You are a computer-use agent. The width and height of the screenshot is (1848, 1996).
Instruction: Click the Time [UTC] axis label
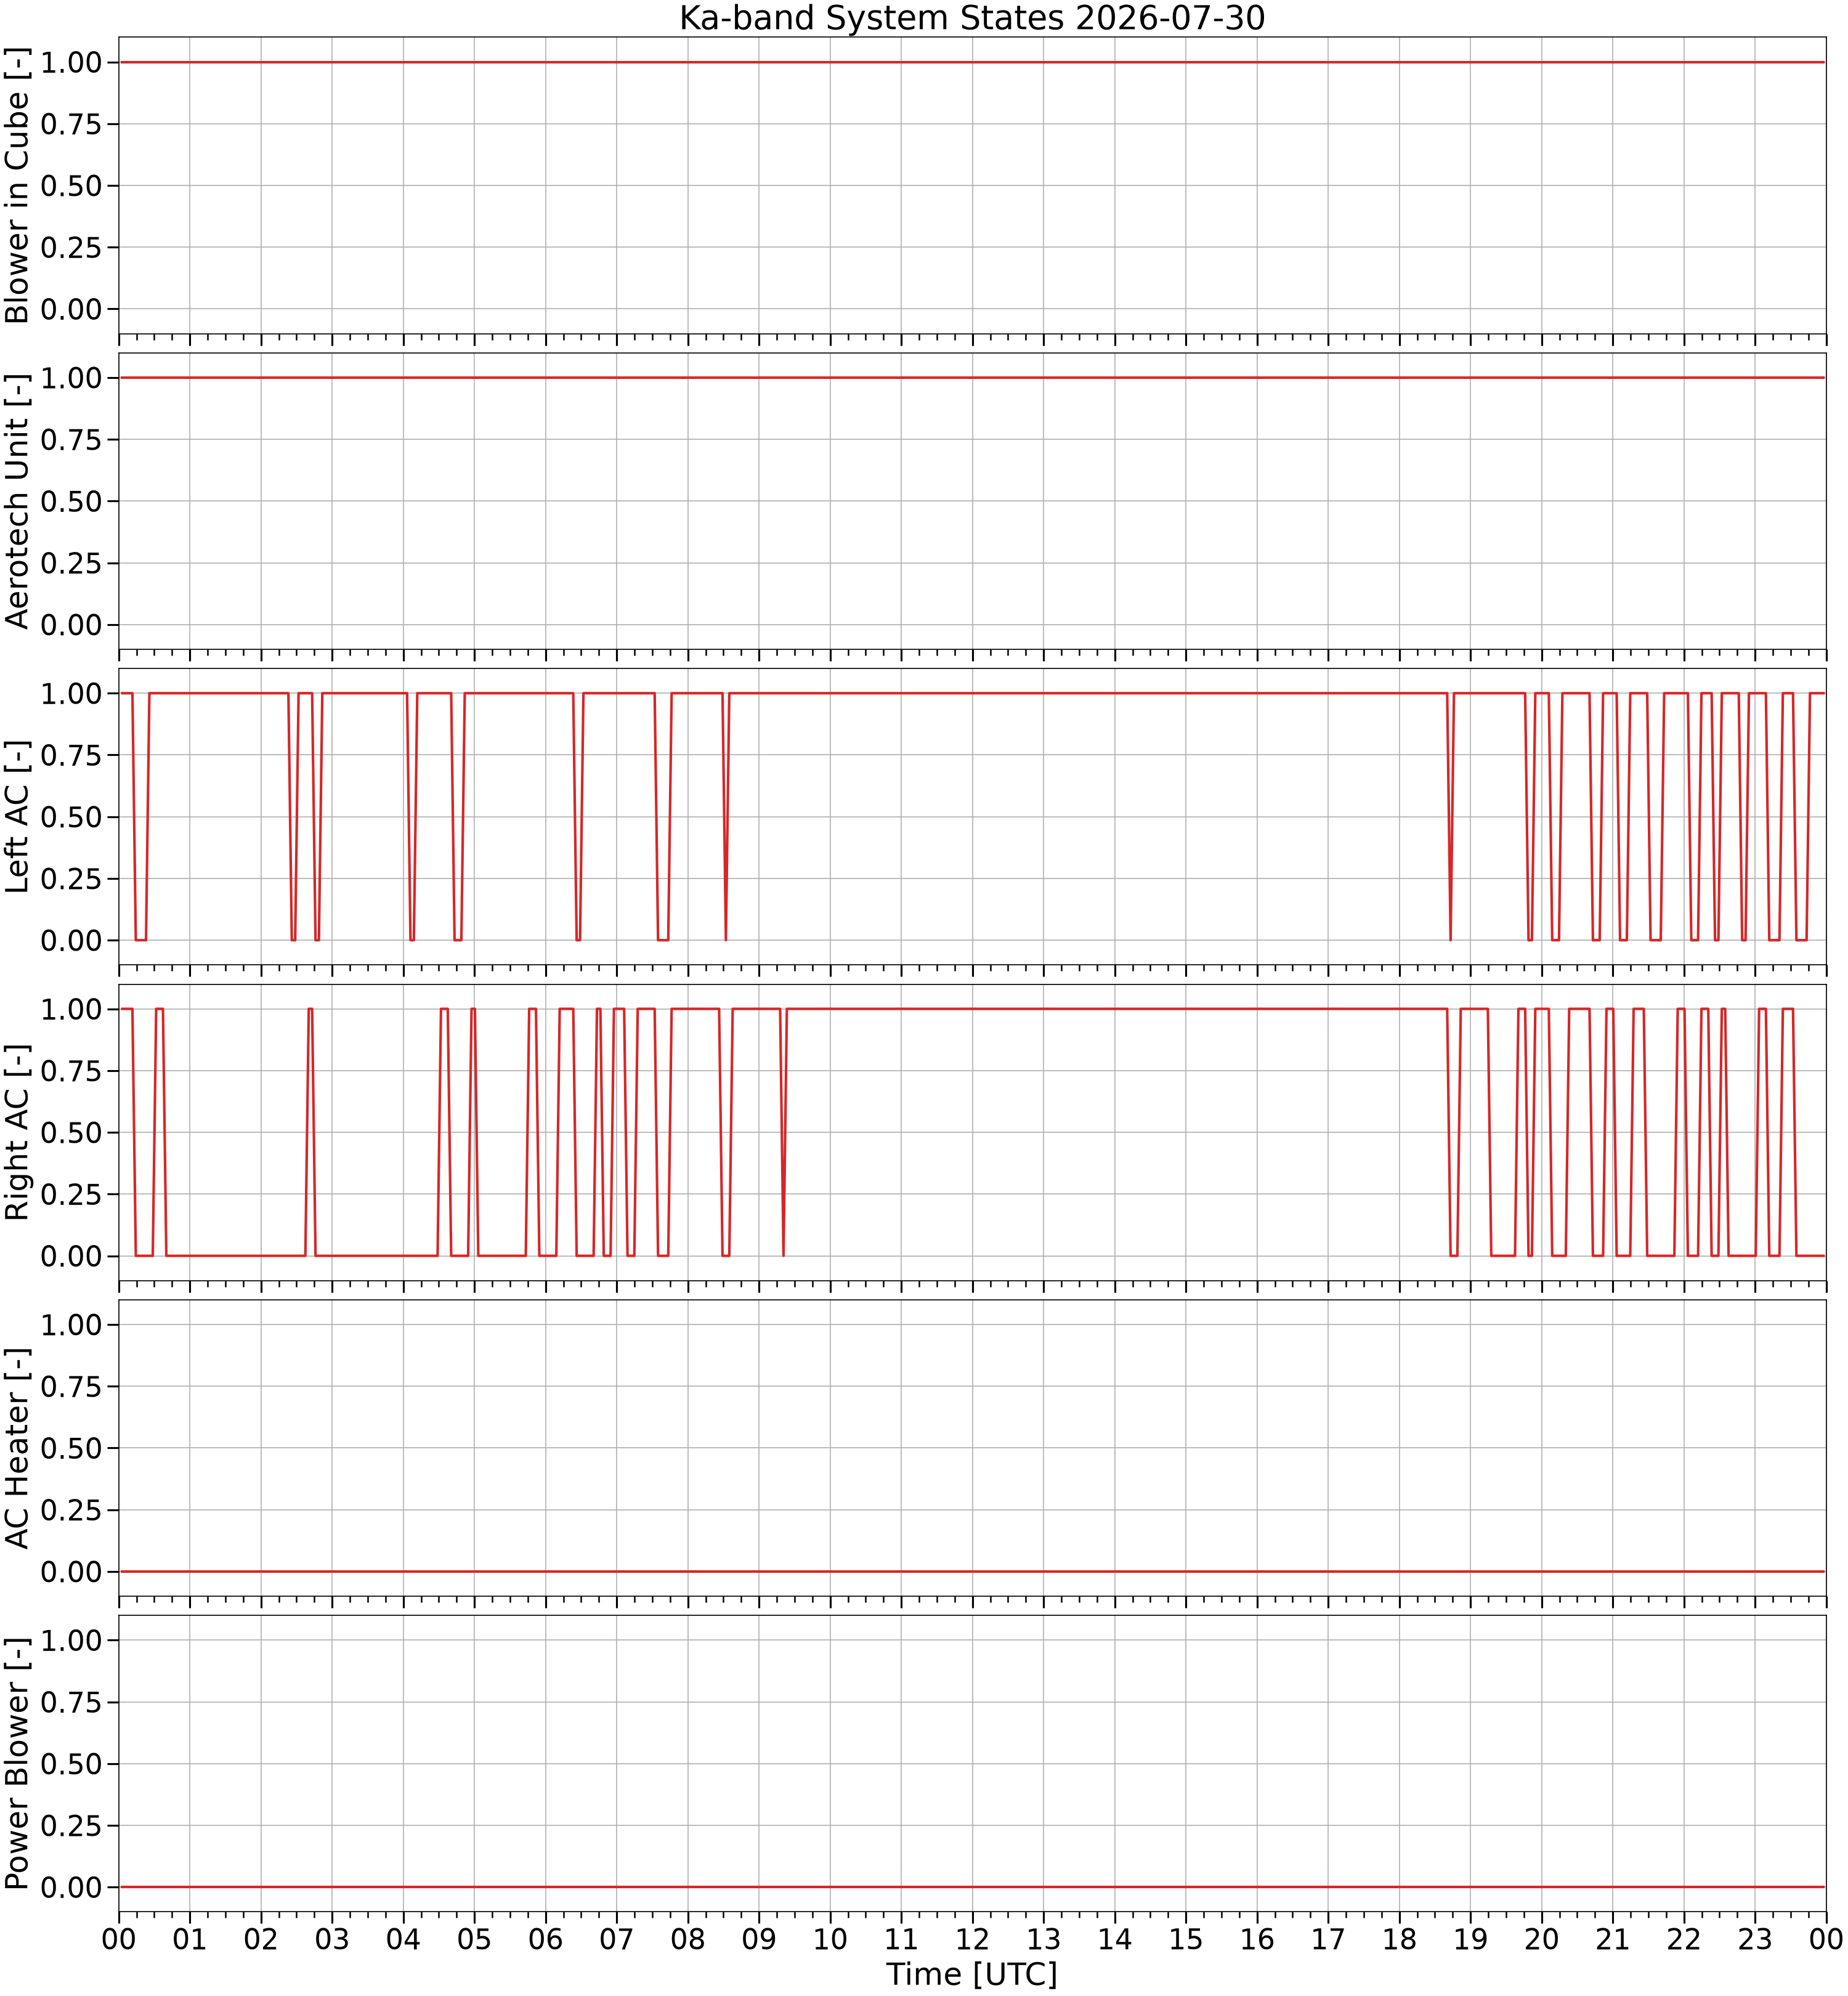click(x=972, y=1975)
